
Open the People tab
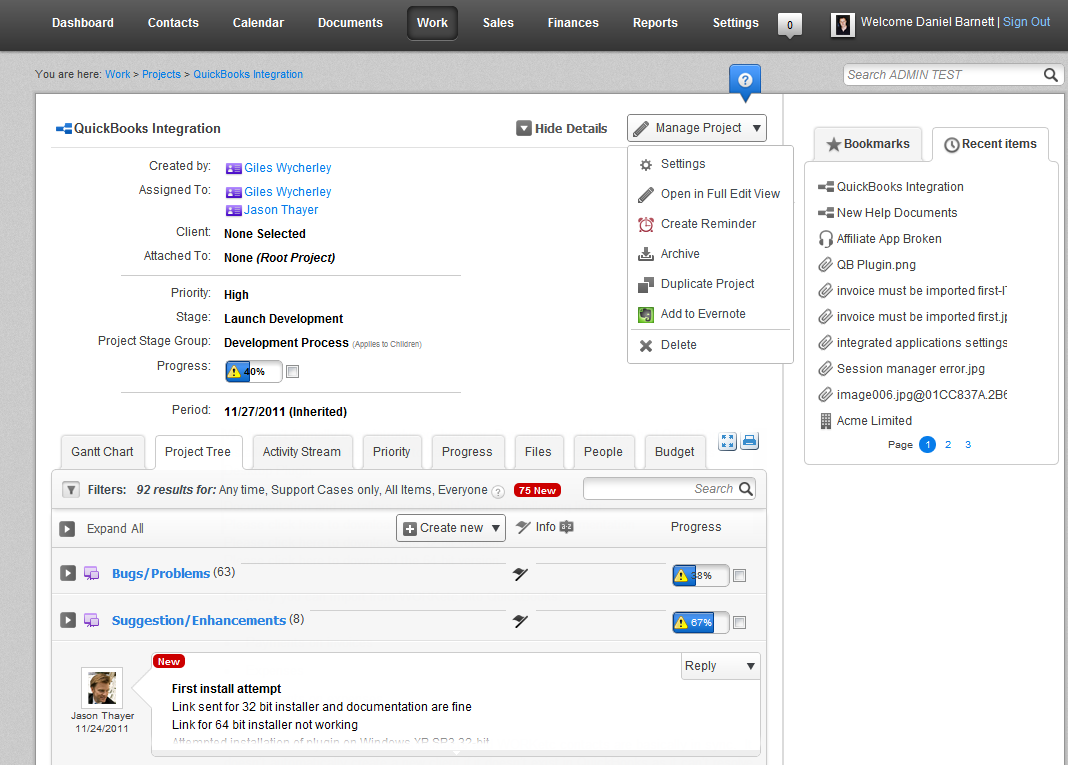tap(603, 452)
